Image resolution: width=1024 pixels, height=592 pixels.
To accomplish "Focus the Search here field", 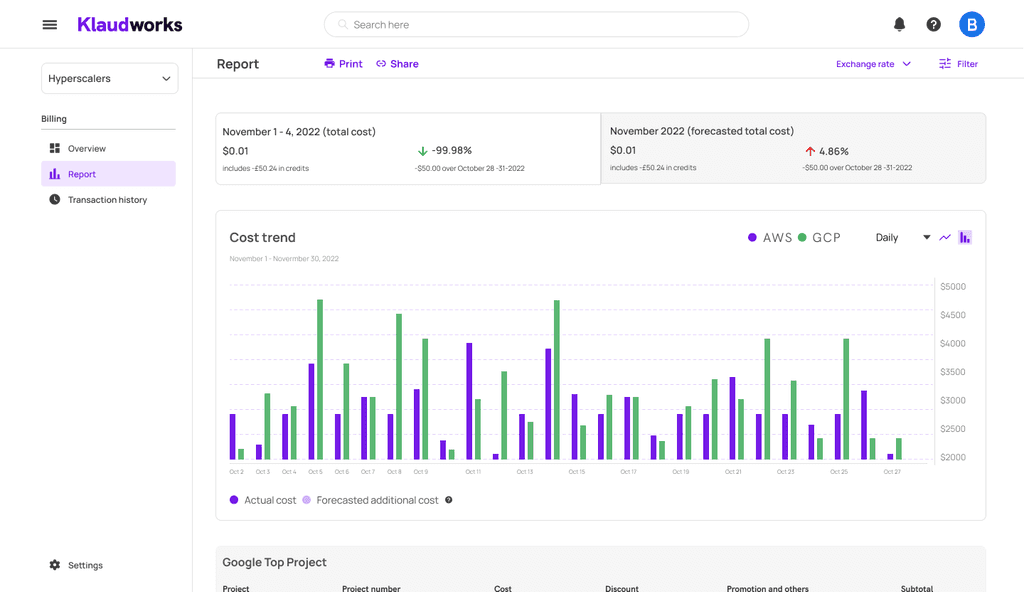I will pyautogui.click(x=536, y=25).
